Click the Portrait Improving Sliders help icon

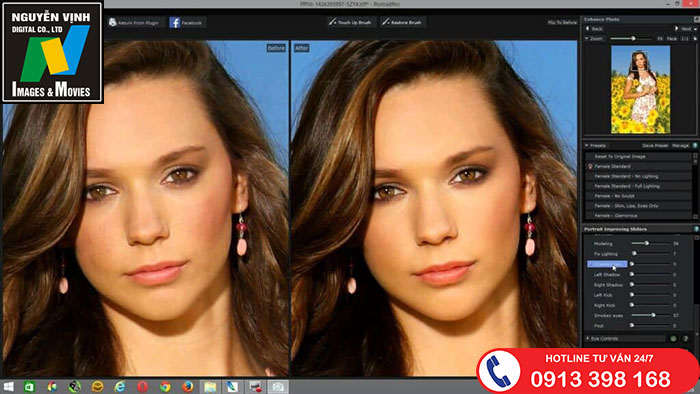coord(696,229)
